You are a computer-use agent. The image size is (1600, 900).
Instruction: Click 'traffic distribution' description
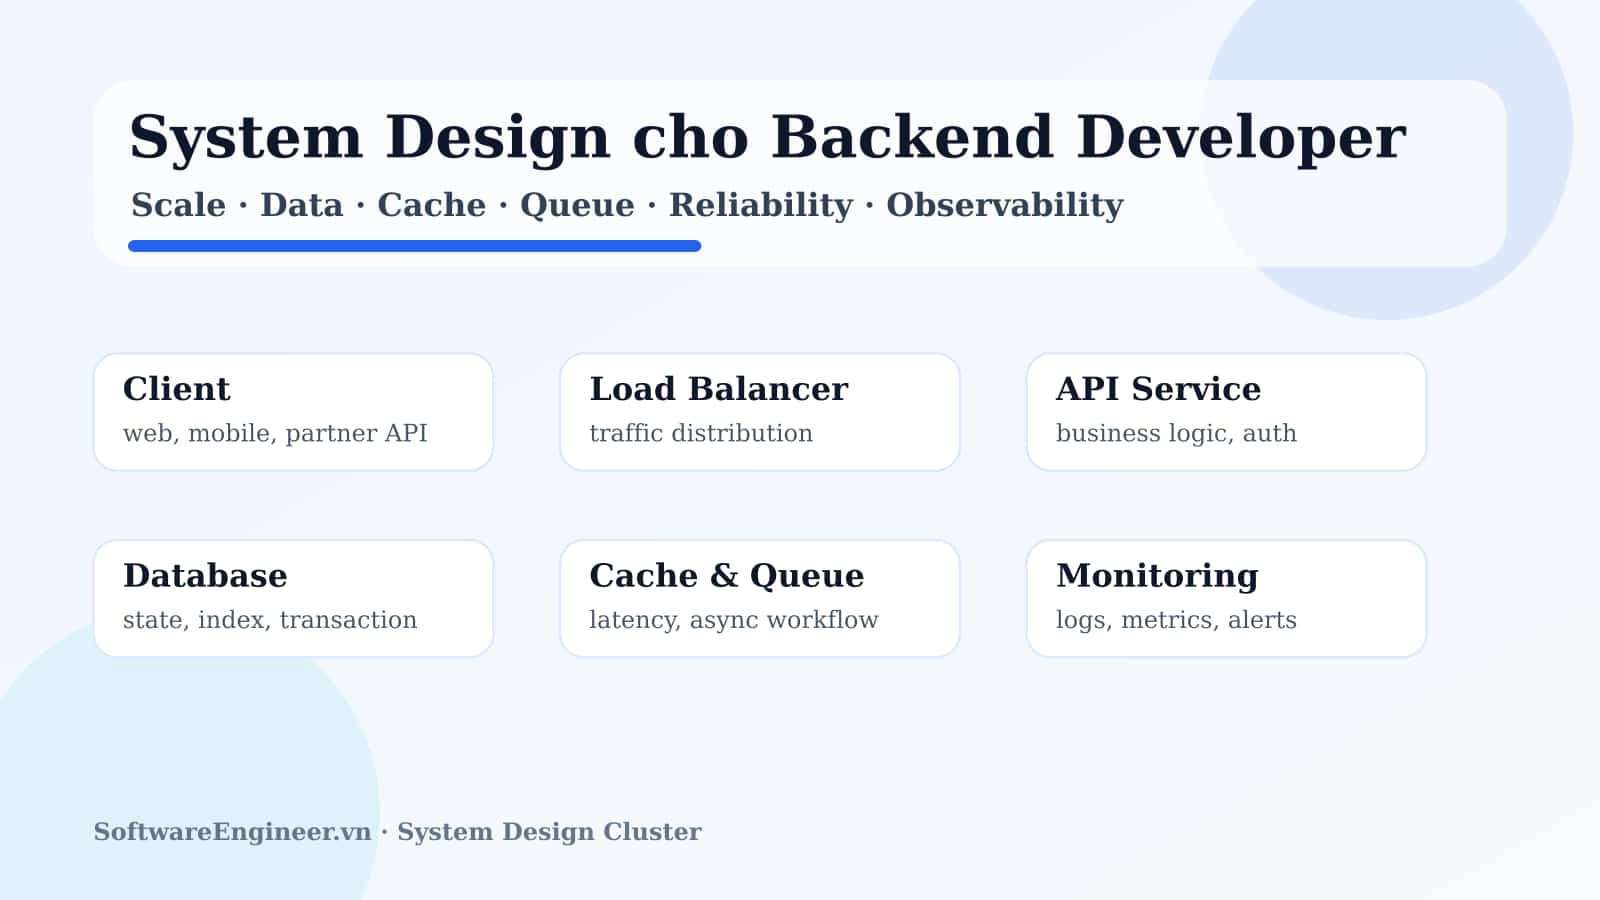pos(701,433)
